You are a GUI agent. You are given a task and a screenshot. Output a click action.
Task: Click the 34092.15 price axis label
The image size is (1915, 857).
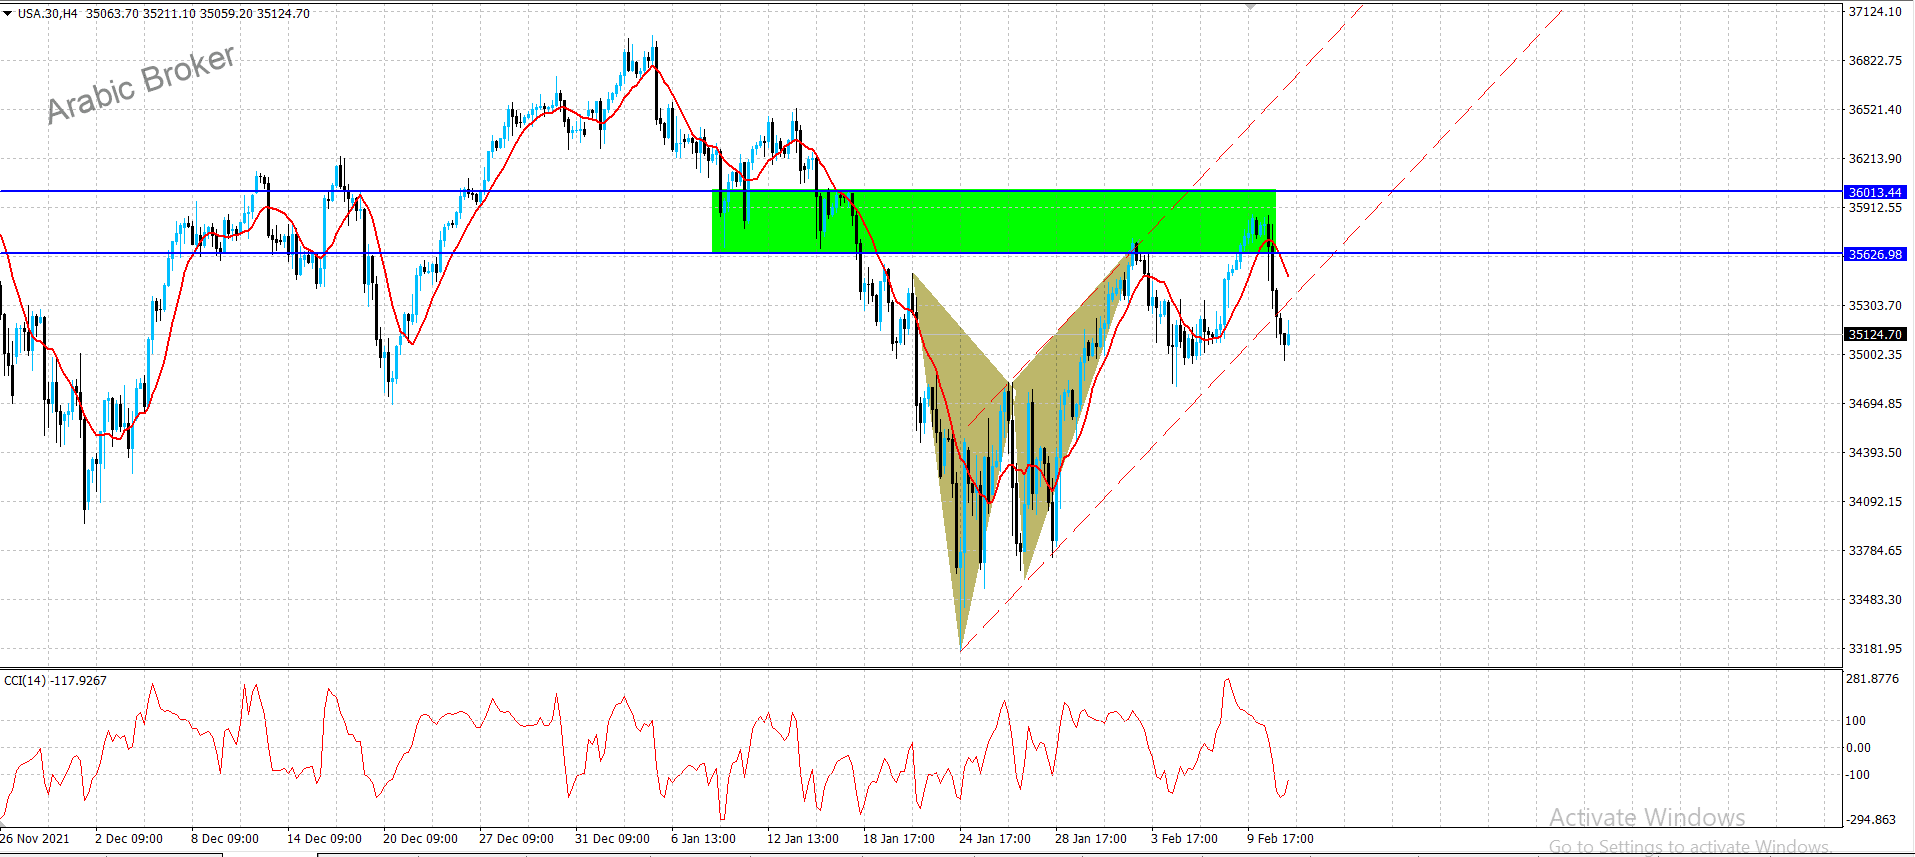point(1875,502)
